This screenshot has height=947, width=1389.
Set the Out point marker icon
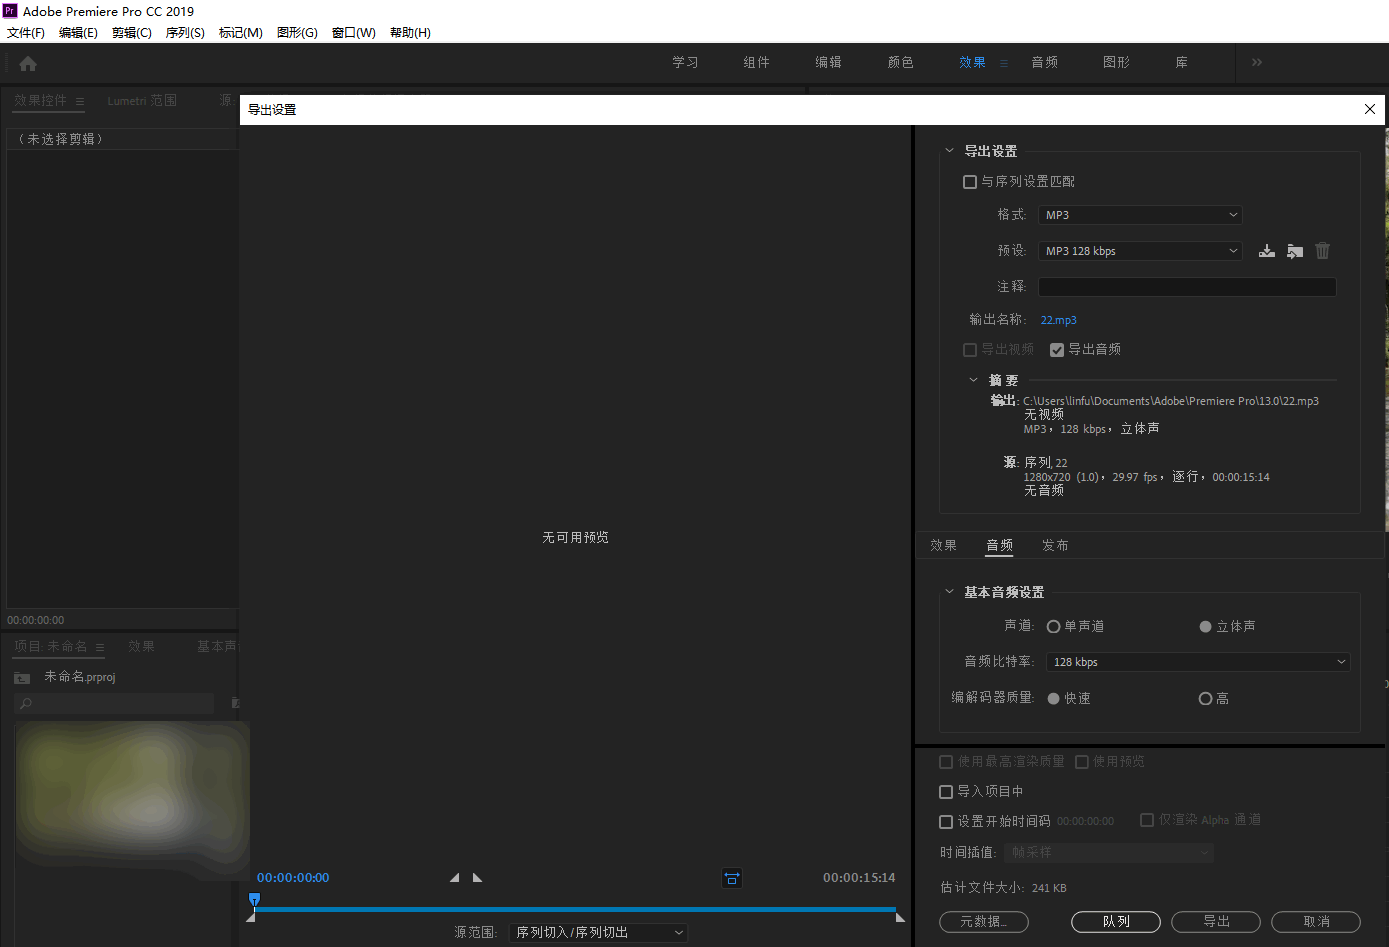pos(477,878)
